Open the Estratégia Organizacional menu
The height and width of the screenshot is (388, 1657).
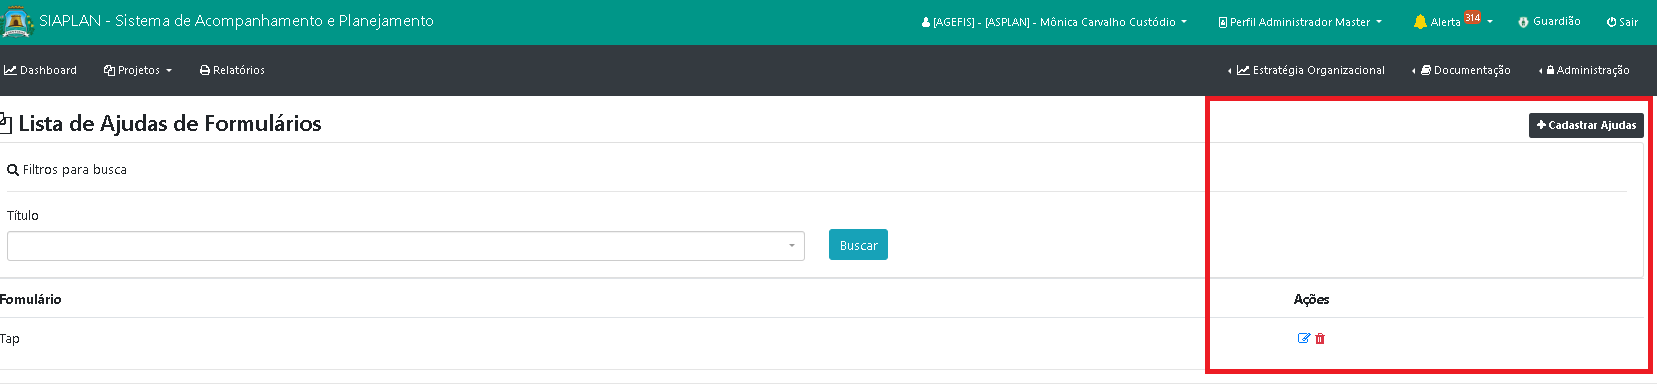[1306, 70]
